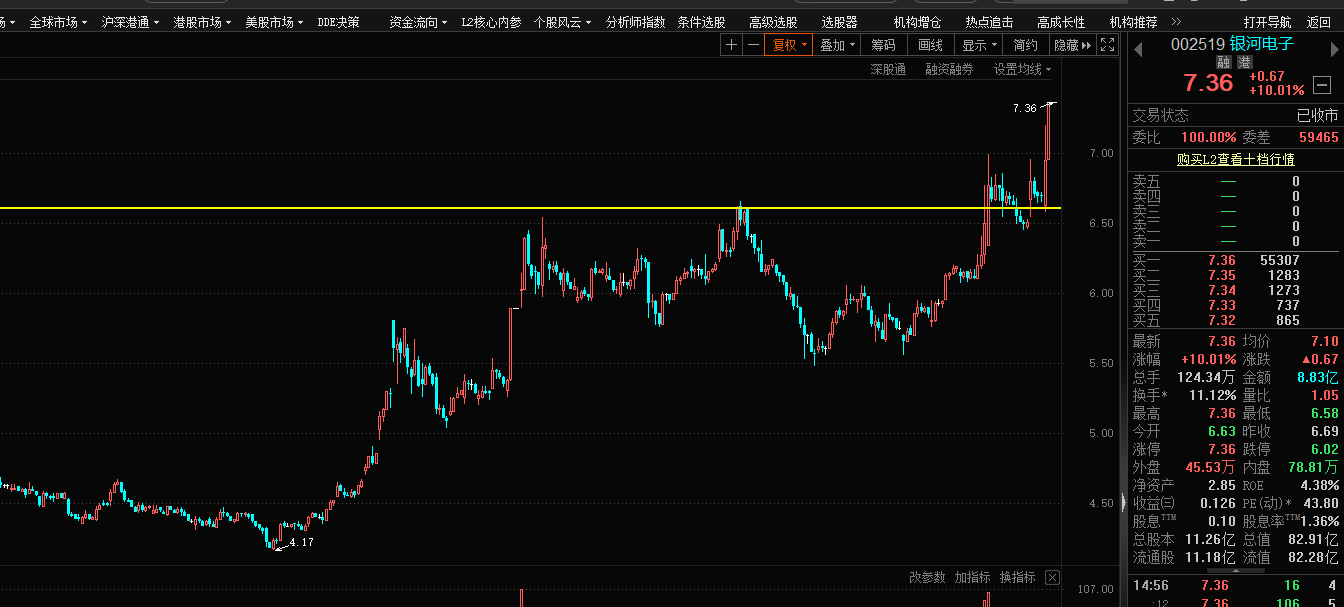Open the 资金流向 menu
The image size is (1344, 607).
tap(418, 21)
